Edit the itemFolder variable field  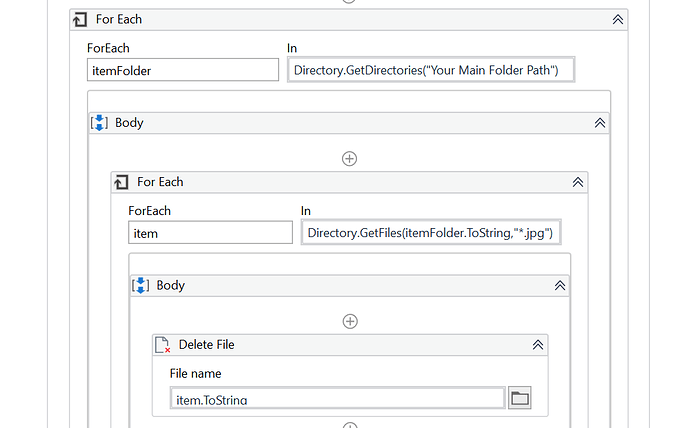[x=183, y=70]
